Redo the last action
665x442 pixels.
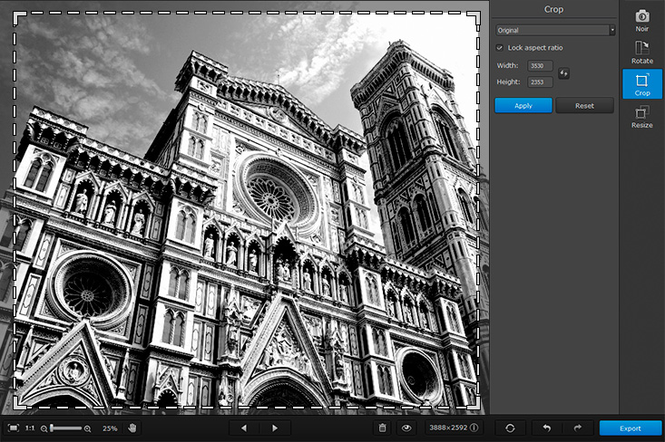coord(578,428)
